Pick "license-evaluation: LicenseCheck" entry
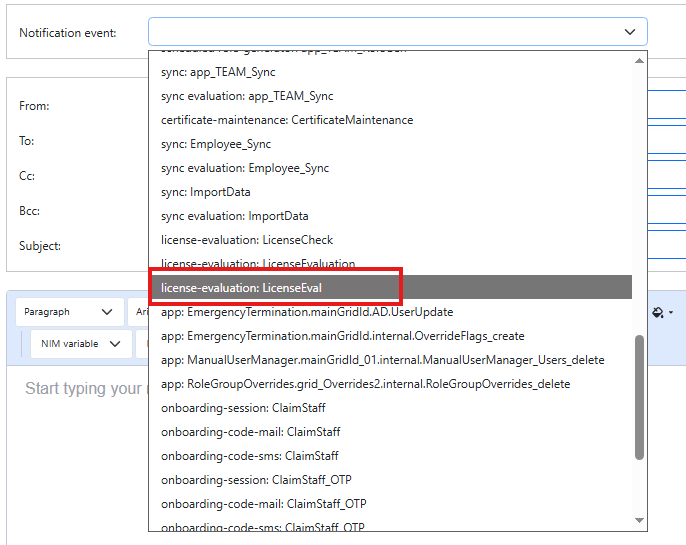This screenshot has width=686, height=545. point(390,240)
